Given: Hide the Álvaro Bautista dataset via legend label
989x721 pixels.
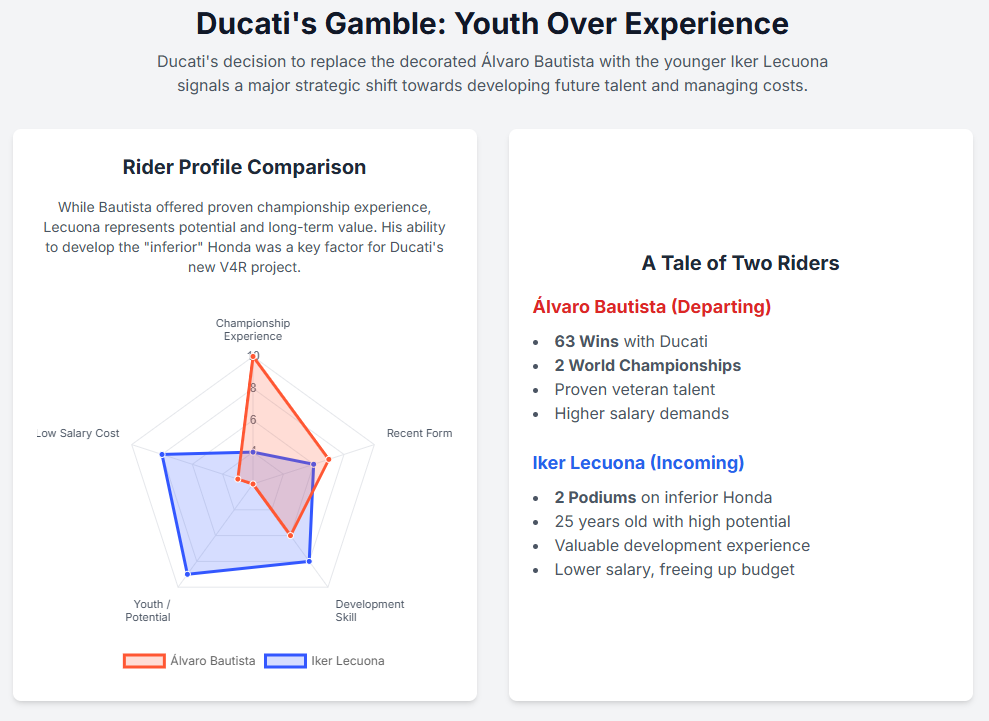Looking at the screenshot, I should (x=213, y=661).
